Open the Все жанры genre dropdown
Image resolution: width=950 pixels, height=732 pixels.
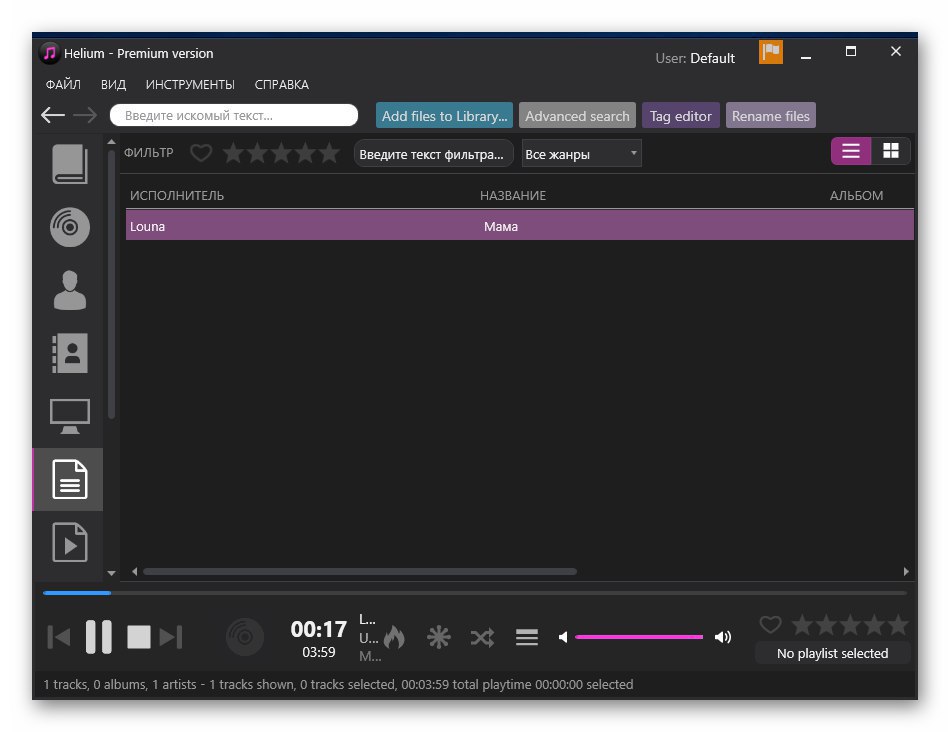(x=582, y=154)
